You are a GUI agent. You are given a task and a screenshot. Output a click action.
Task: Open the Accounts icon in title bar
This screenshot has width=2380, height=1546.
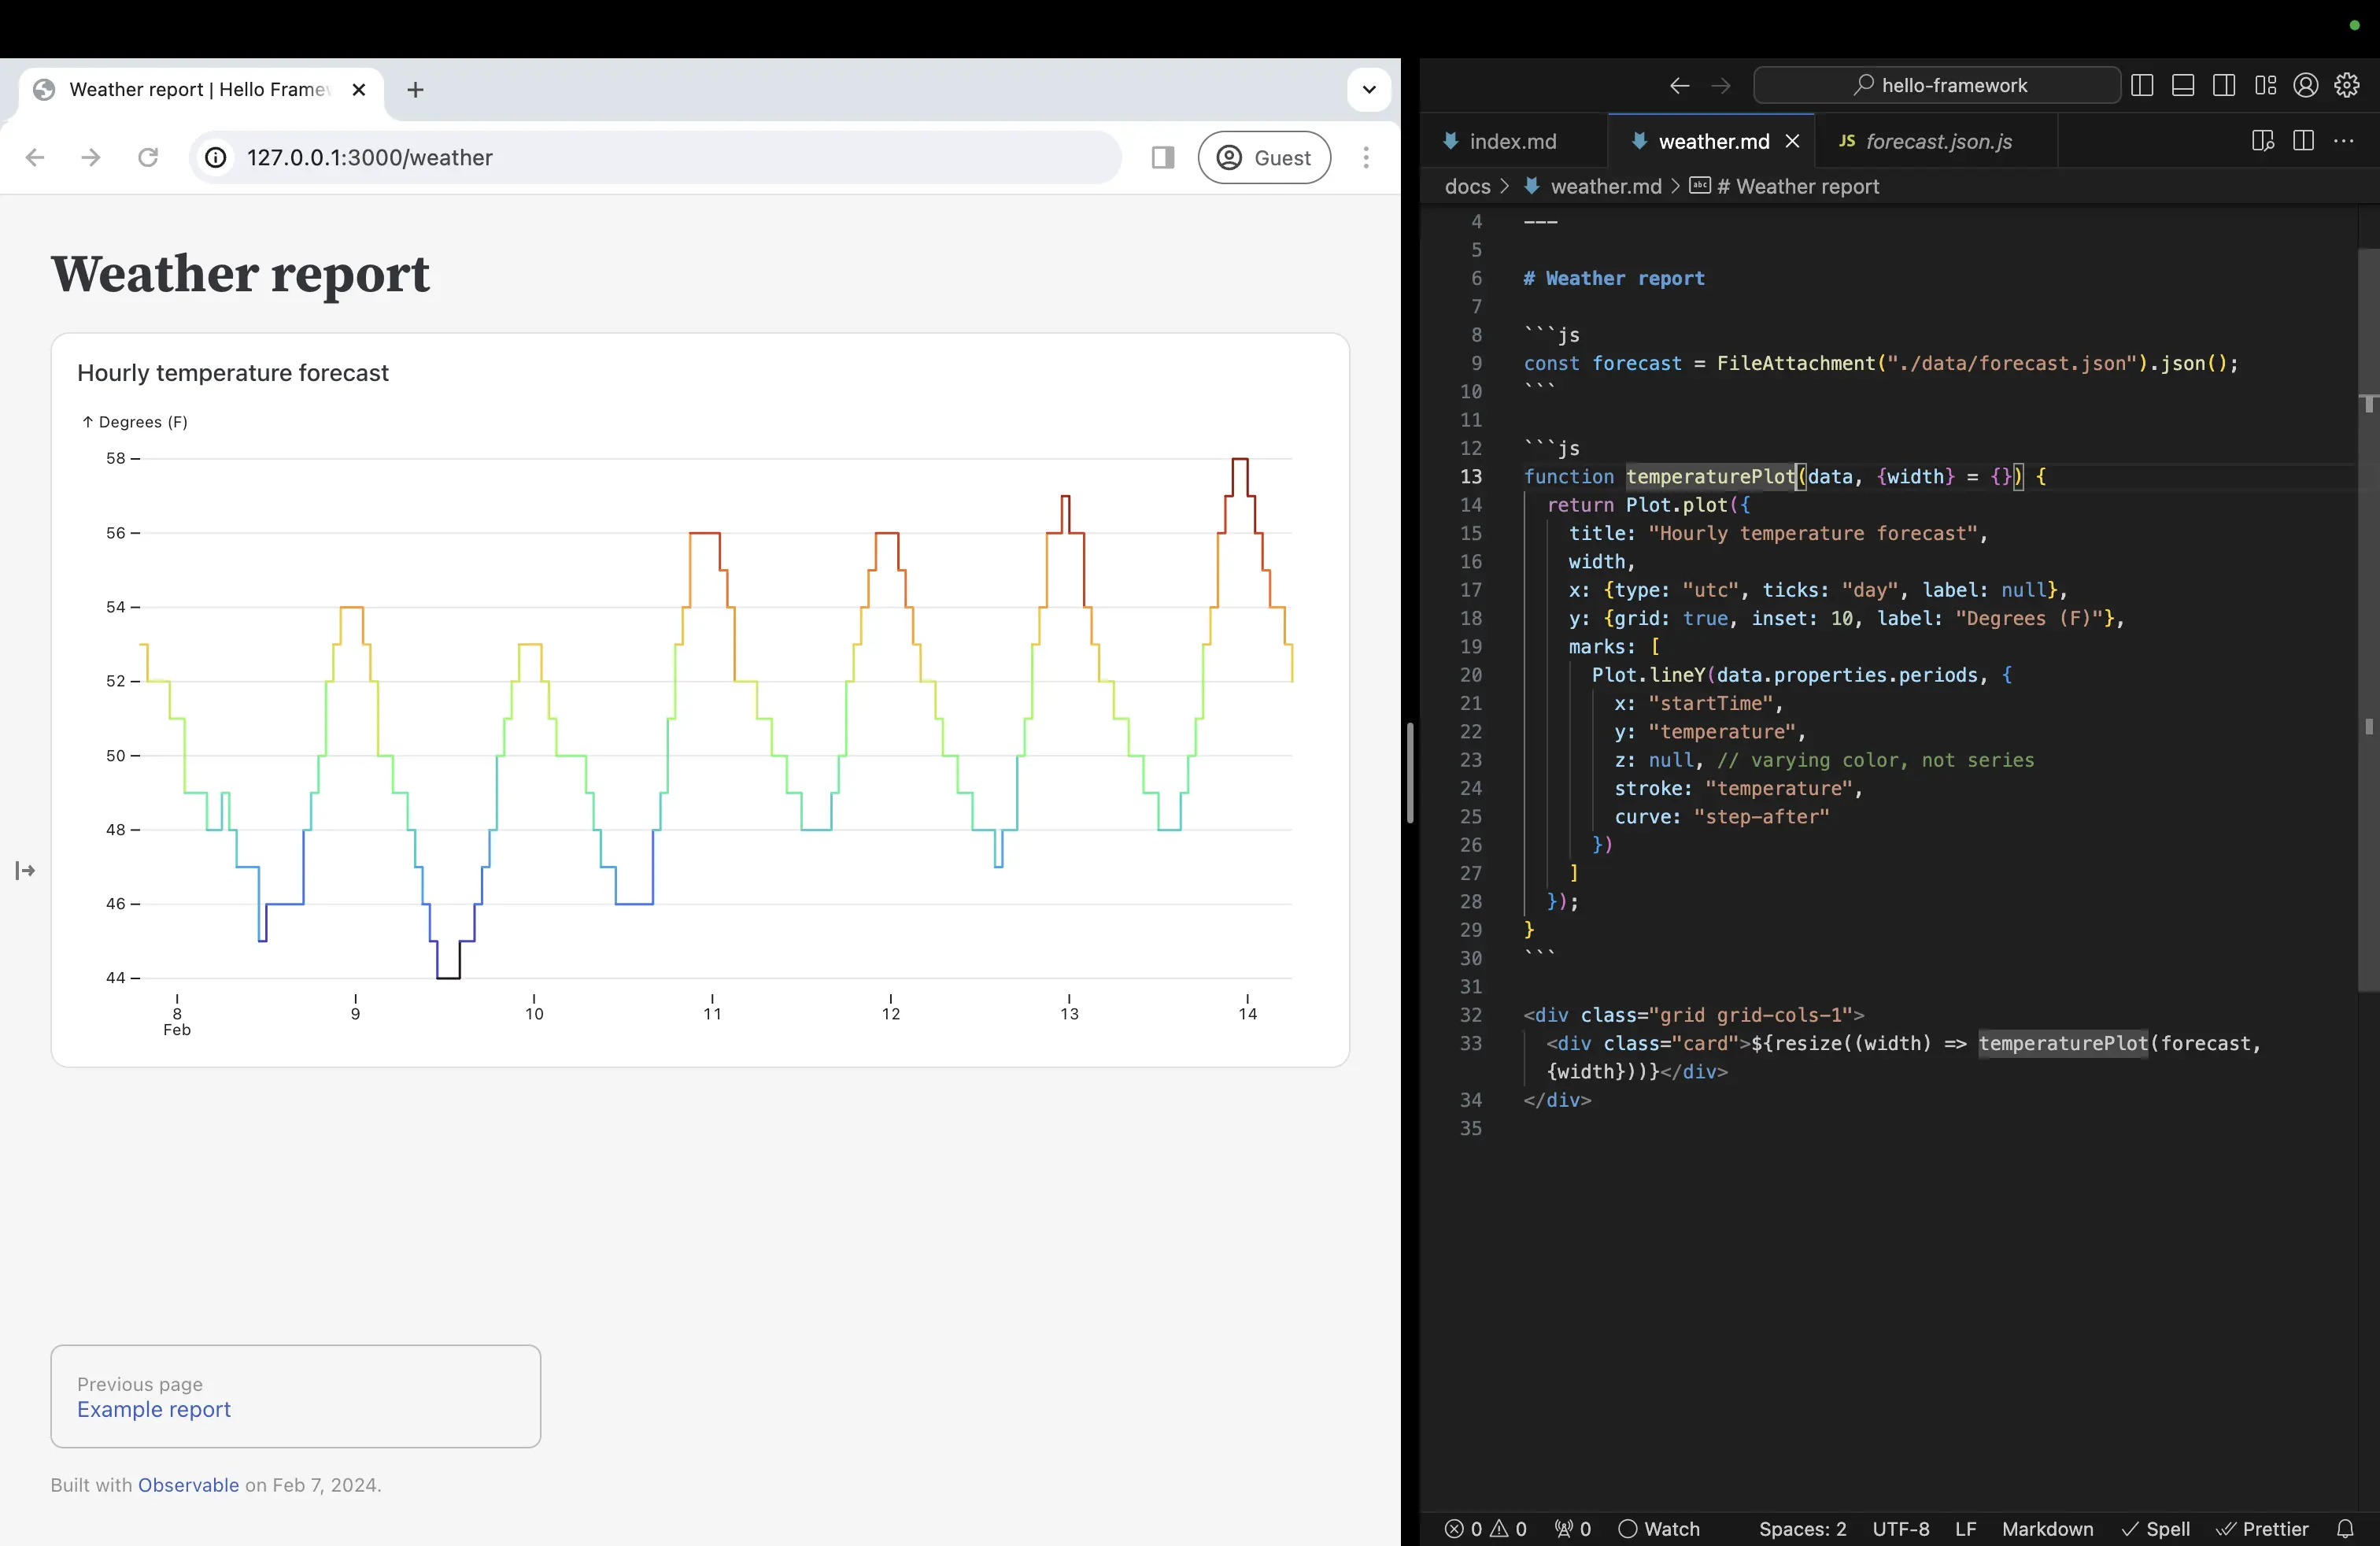(2306, 86)
